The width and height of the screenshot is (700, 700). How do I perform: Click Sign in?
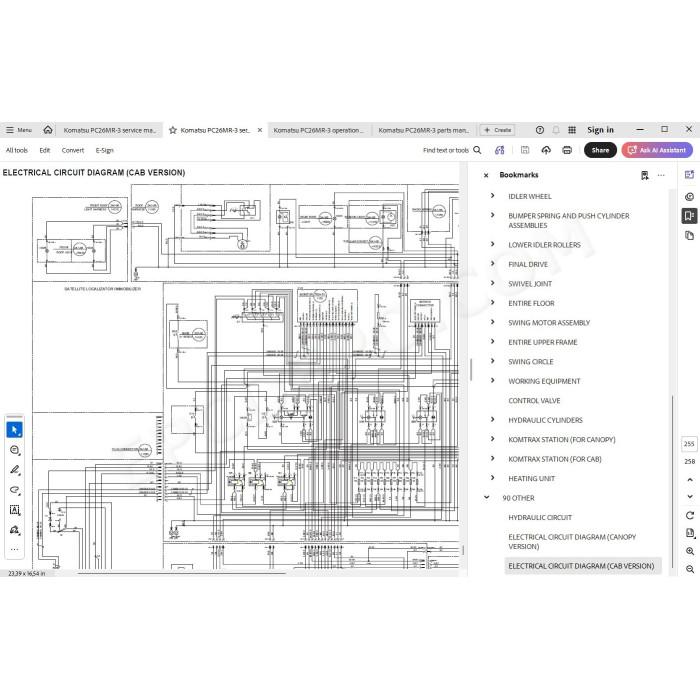tap(600, 130)
